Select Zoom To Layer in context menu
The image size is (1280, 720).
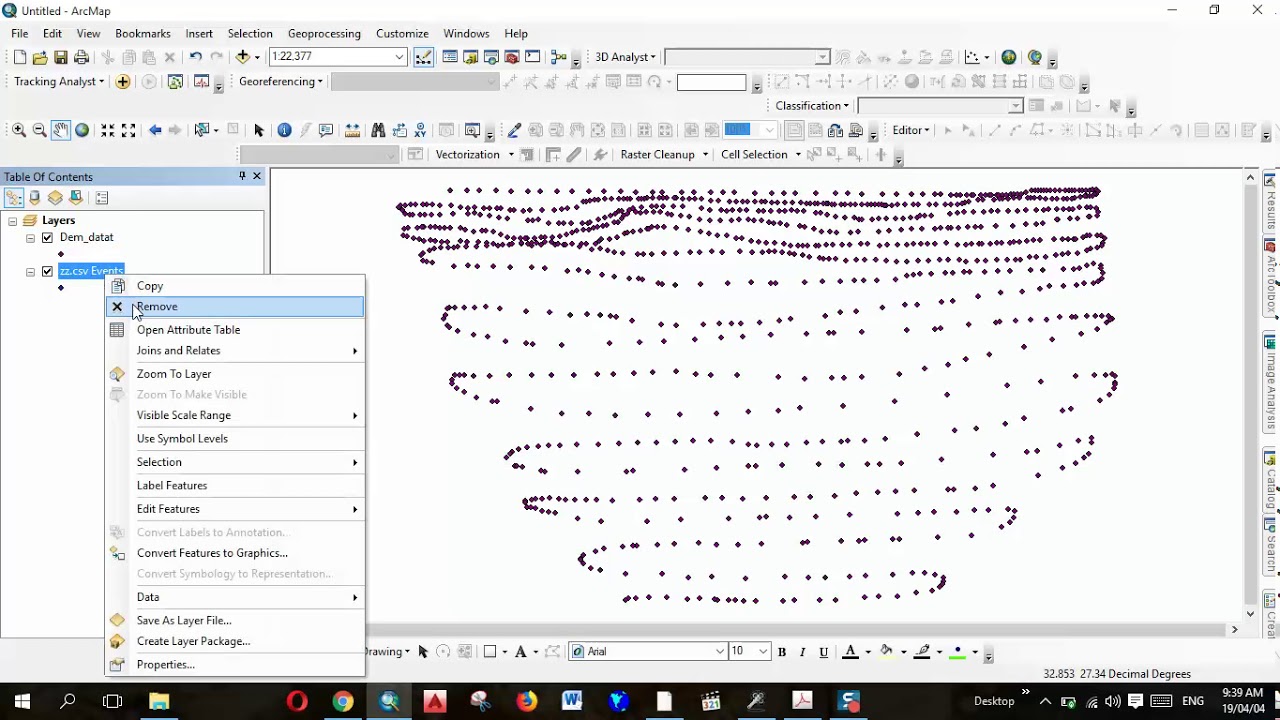235,374
